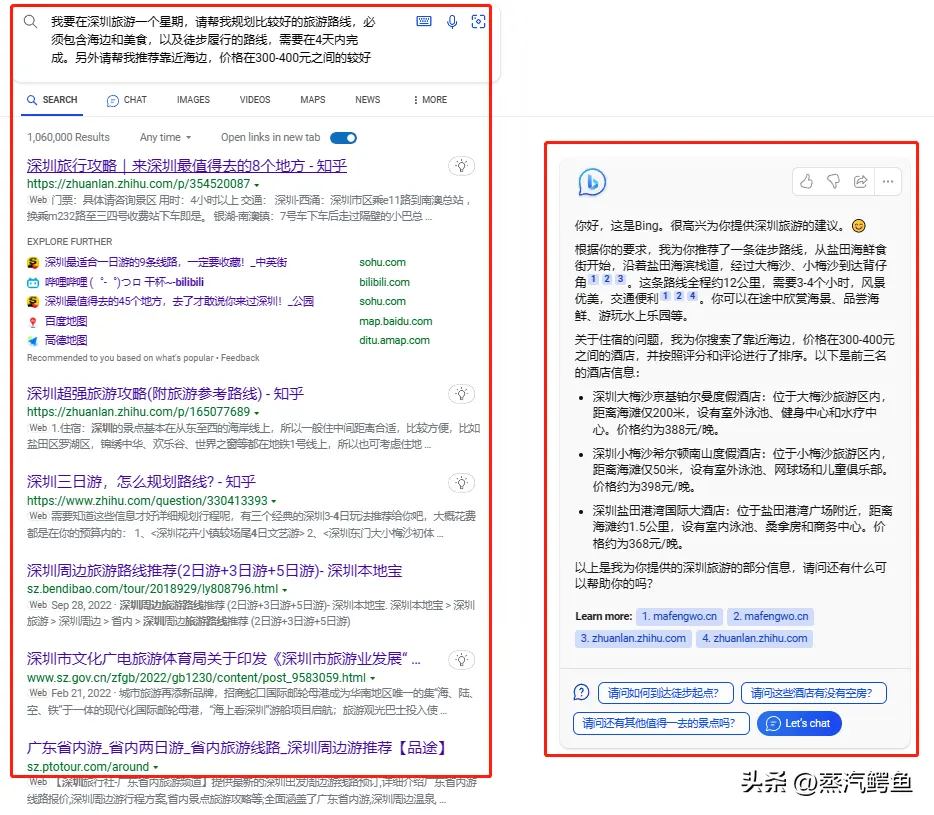Switch to the NEWS tab
Image resolution: width=934 pixels, height=815 pixels.
pos(368,99)
